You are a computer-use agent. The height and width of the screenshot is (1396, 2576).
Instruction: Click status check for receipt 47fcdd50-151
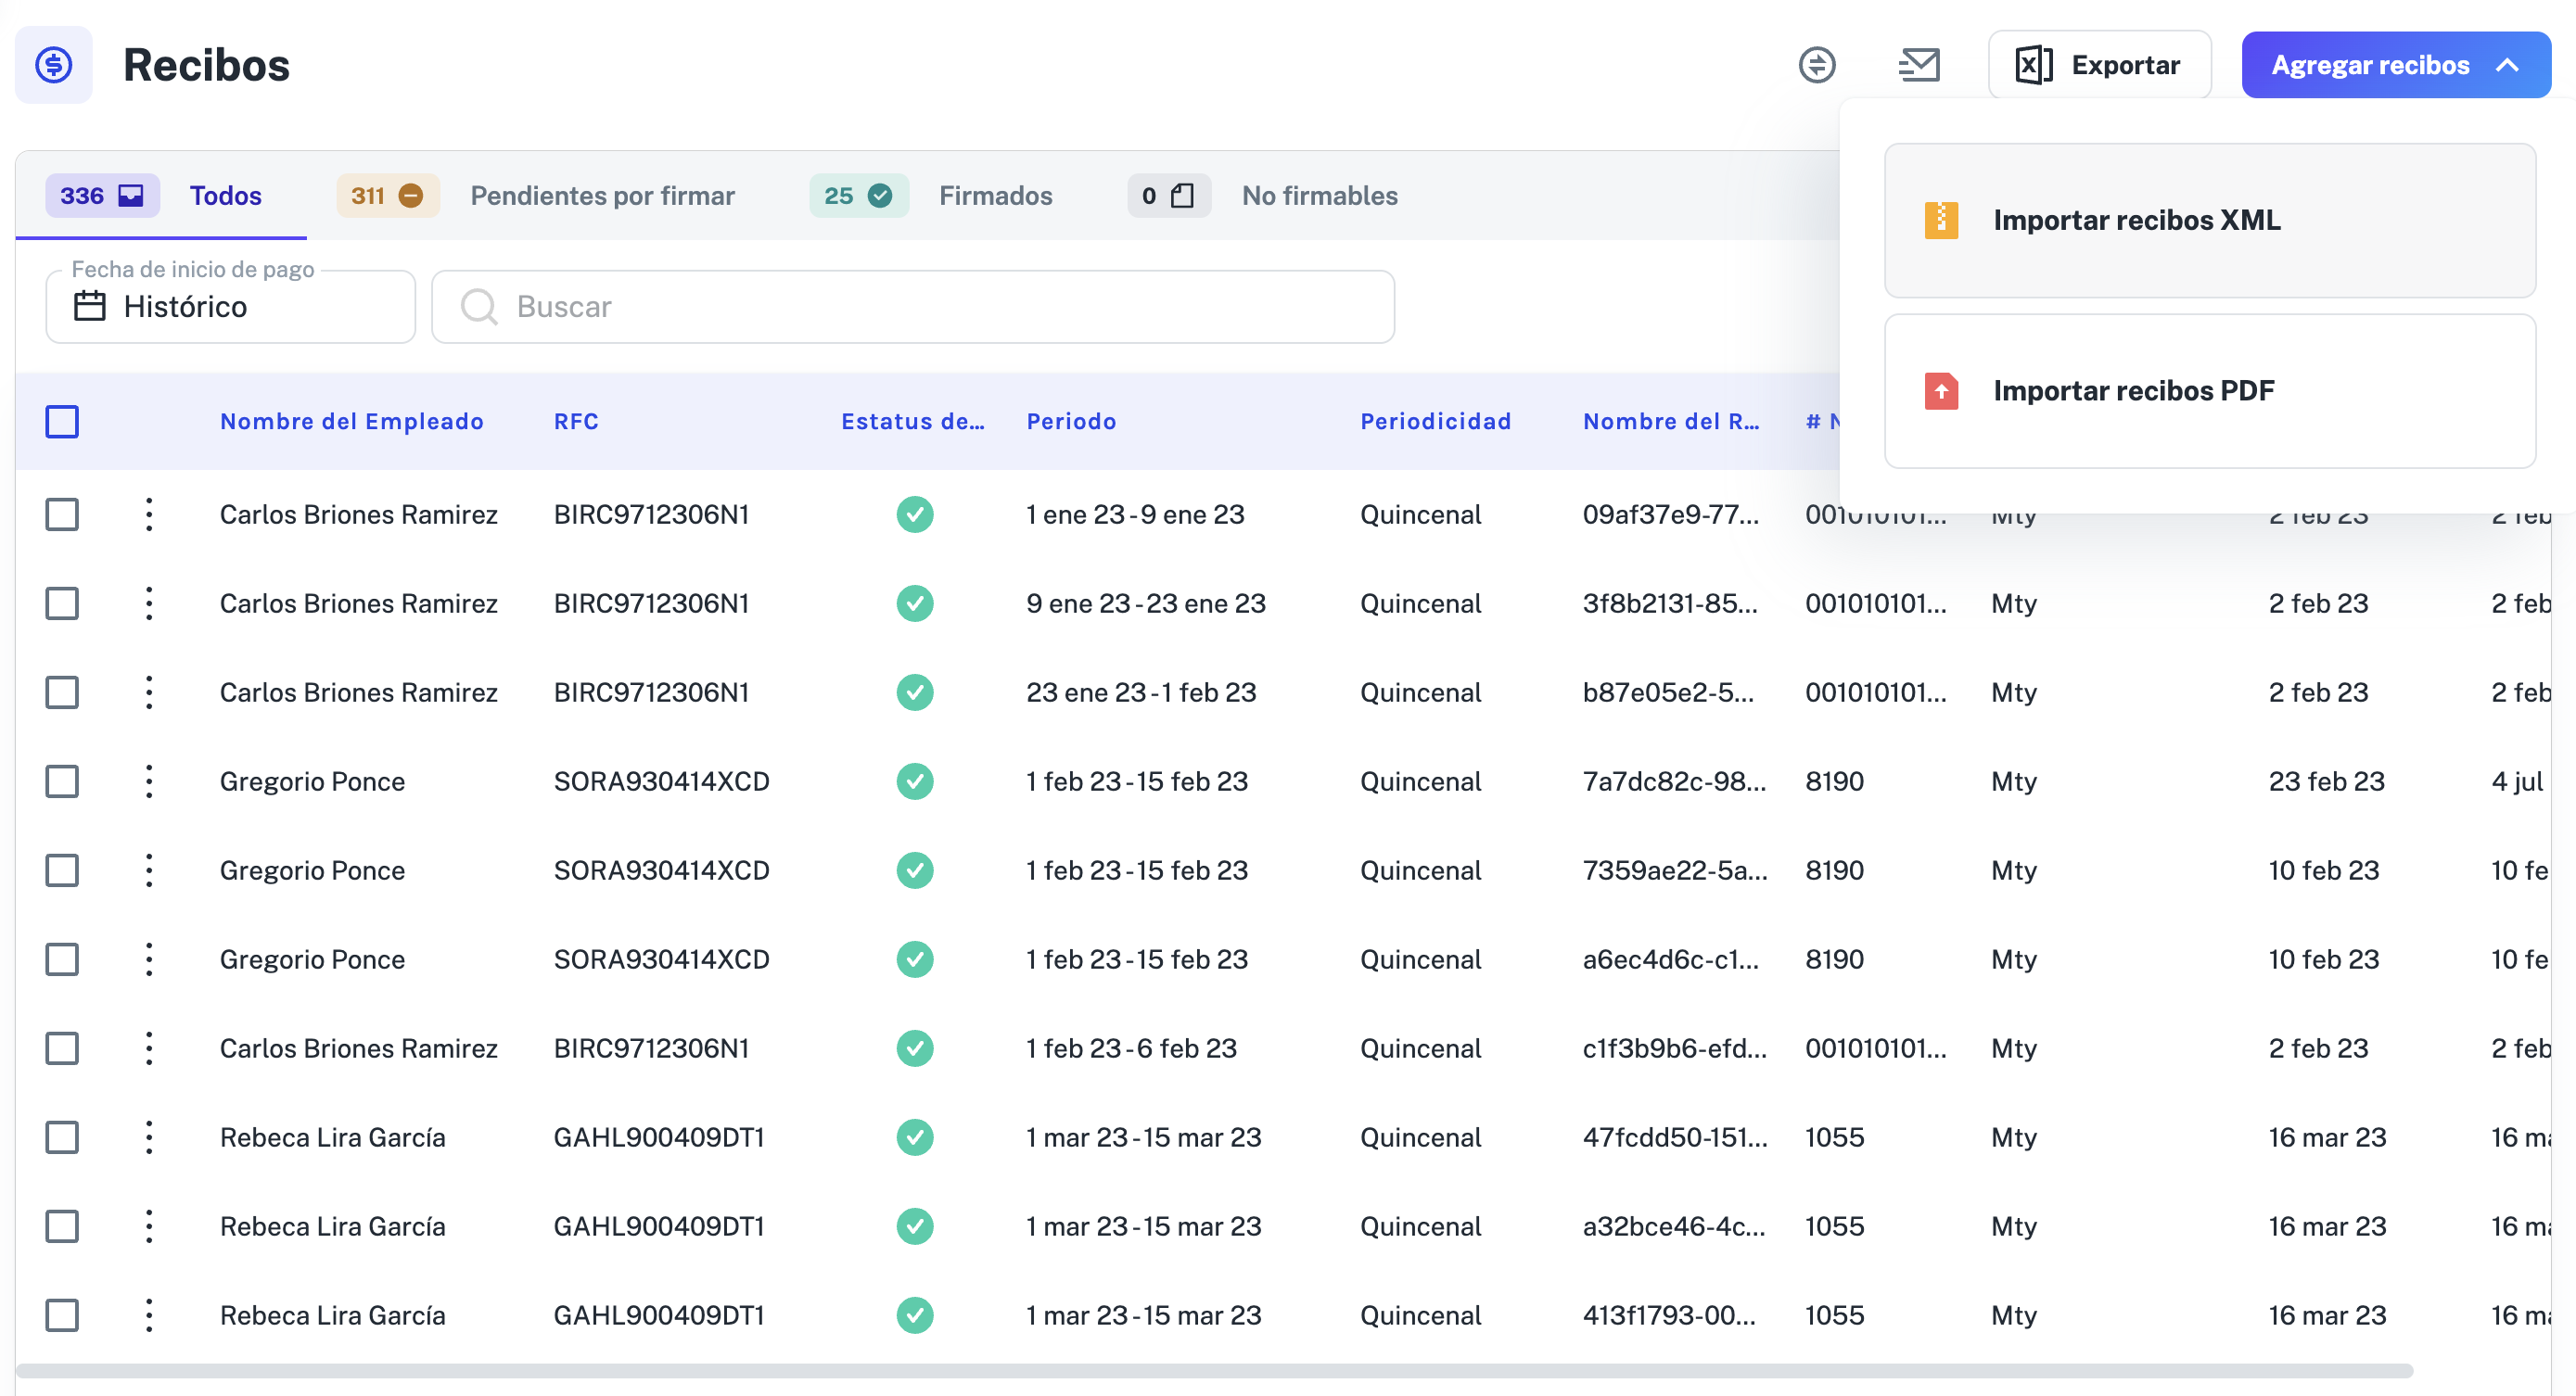tap(915, 1138)
